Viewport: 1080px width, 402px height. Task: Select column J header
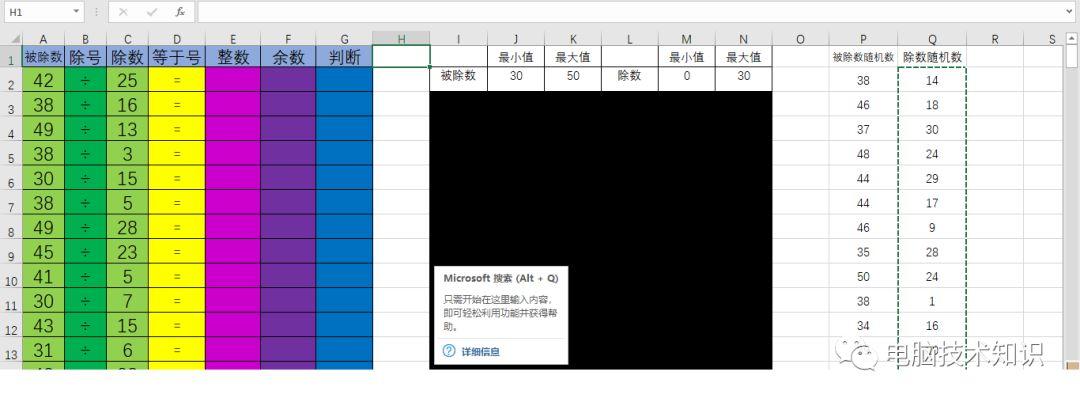point(516,40)
